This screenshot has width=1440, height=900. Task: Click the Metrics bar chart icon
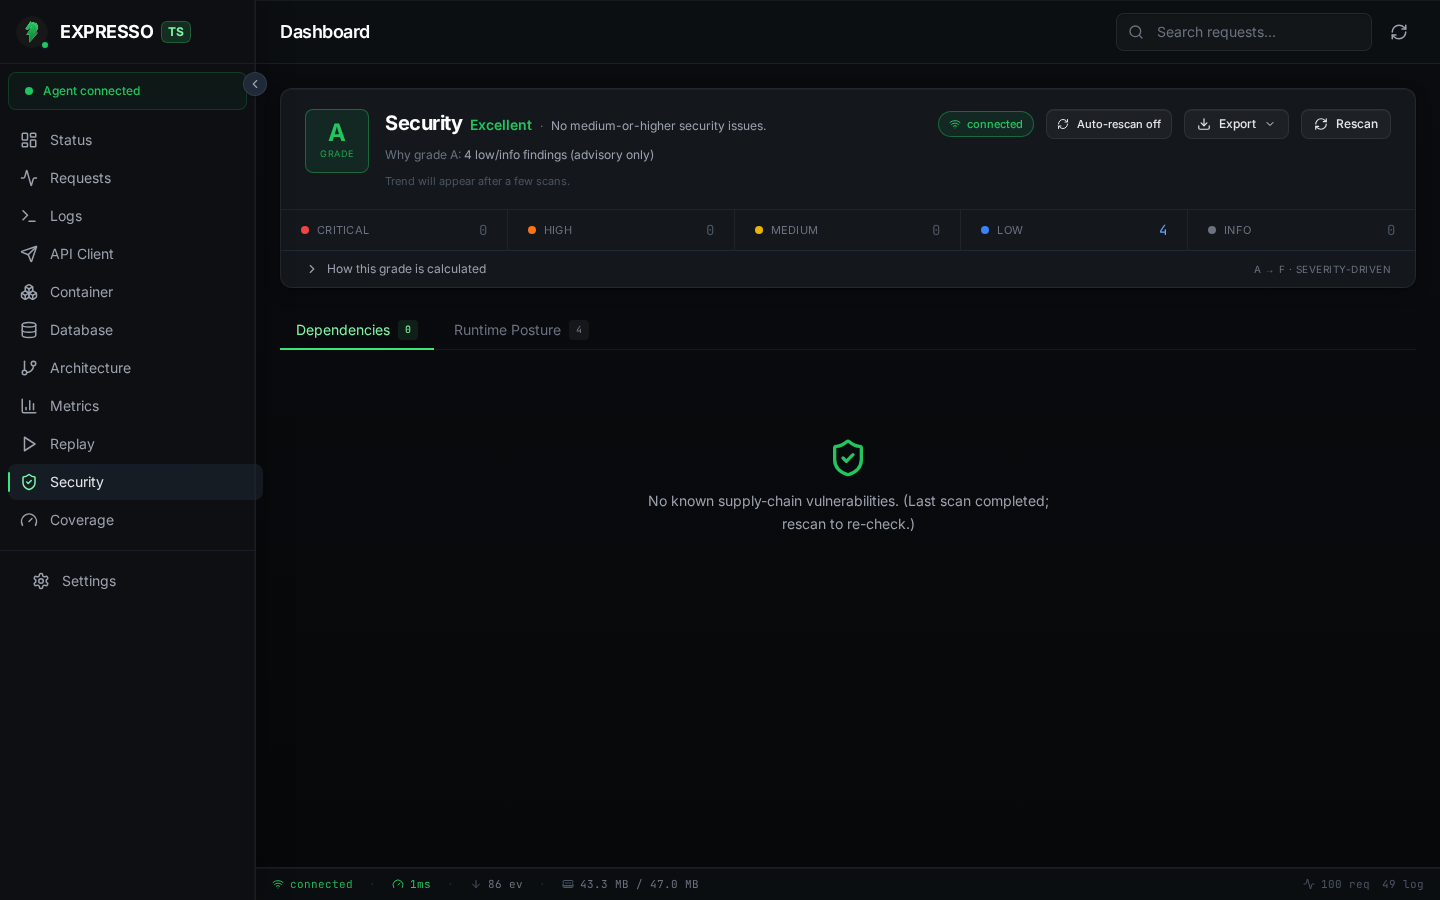pyautogui.click(x=29, y=406)
